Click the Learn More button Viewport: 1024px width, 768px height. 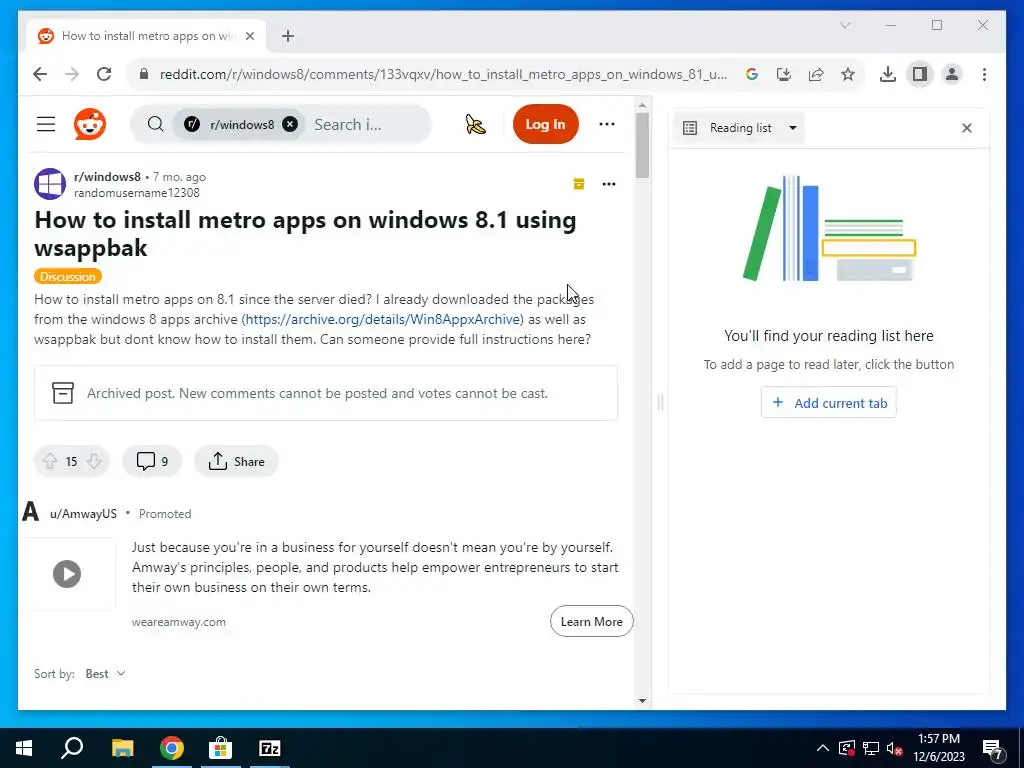(592, 622)
